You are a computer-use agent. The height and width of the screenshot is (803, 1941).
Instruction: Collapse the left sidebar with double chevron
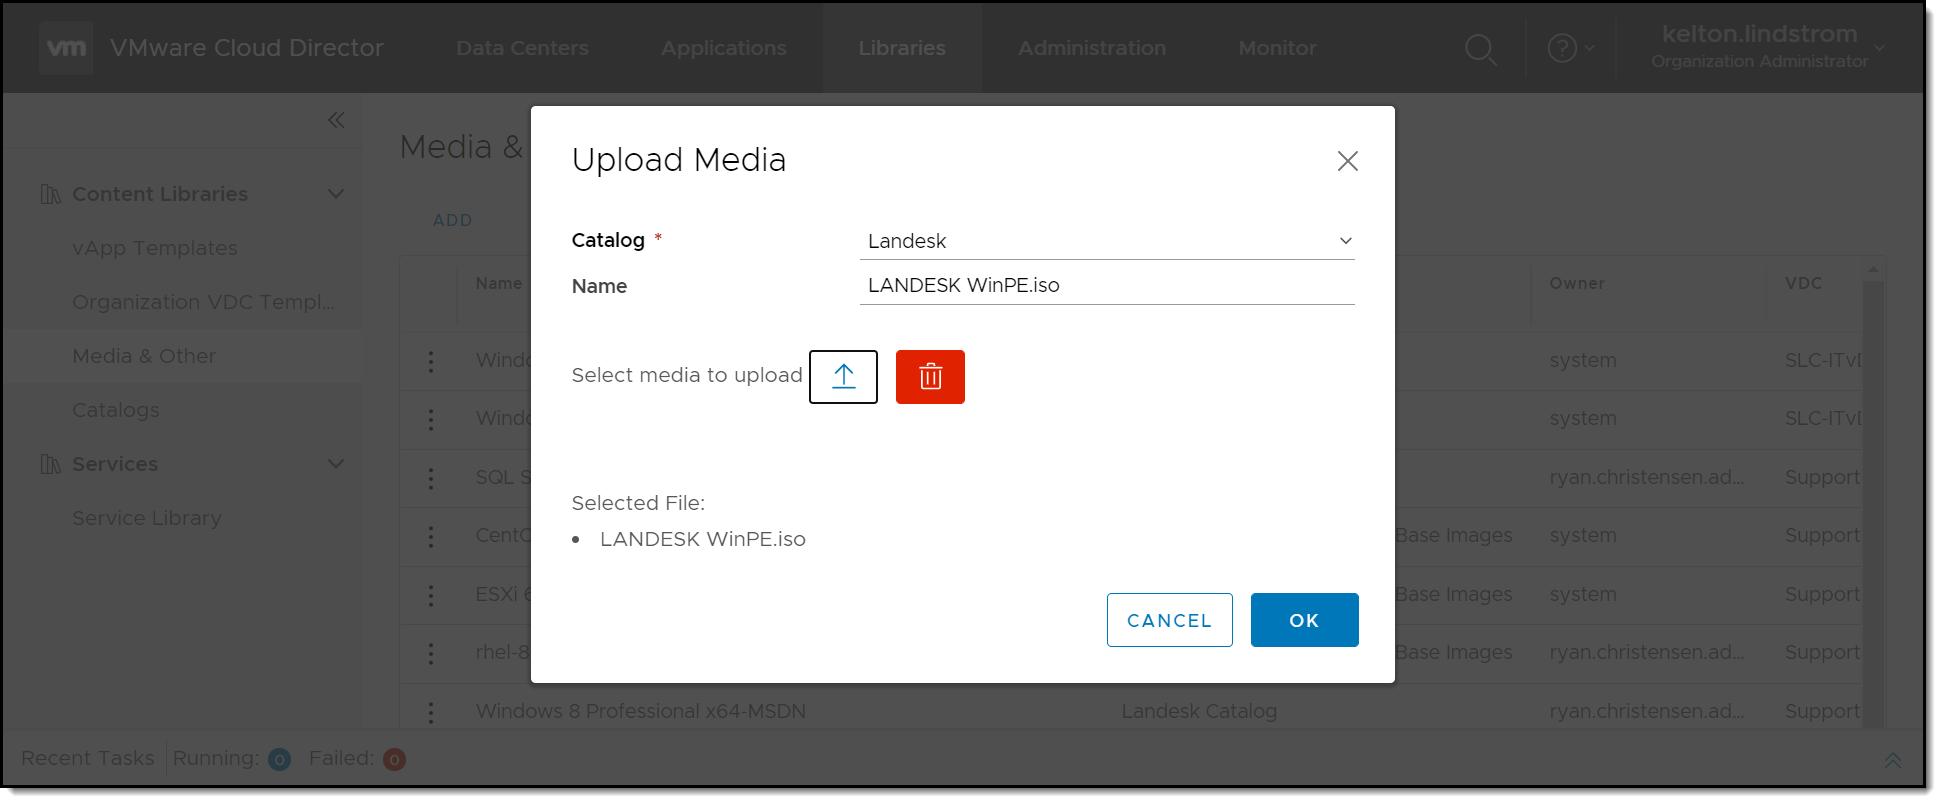336,121
